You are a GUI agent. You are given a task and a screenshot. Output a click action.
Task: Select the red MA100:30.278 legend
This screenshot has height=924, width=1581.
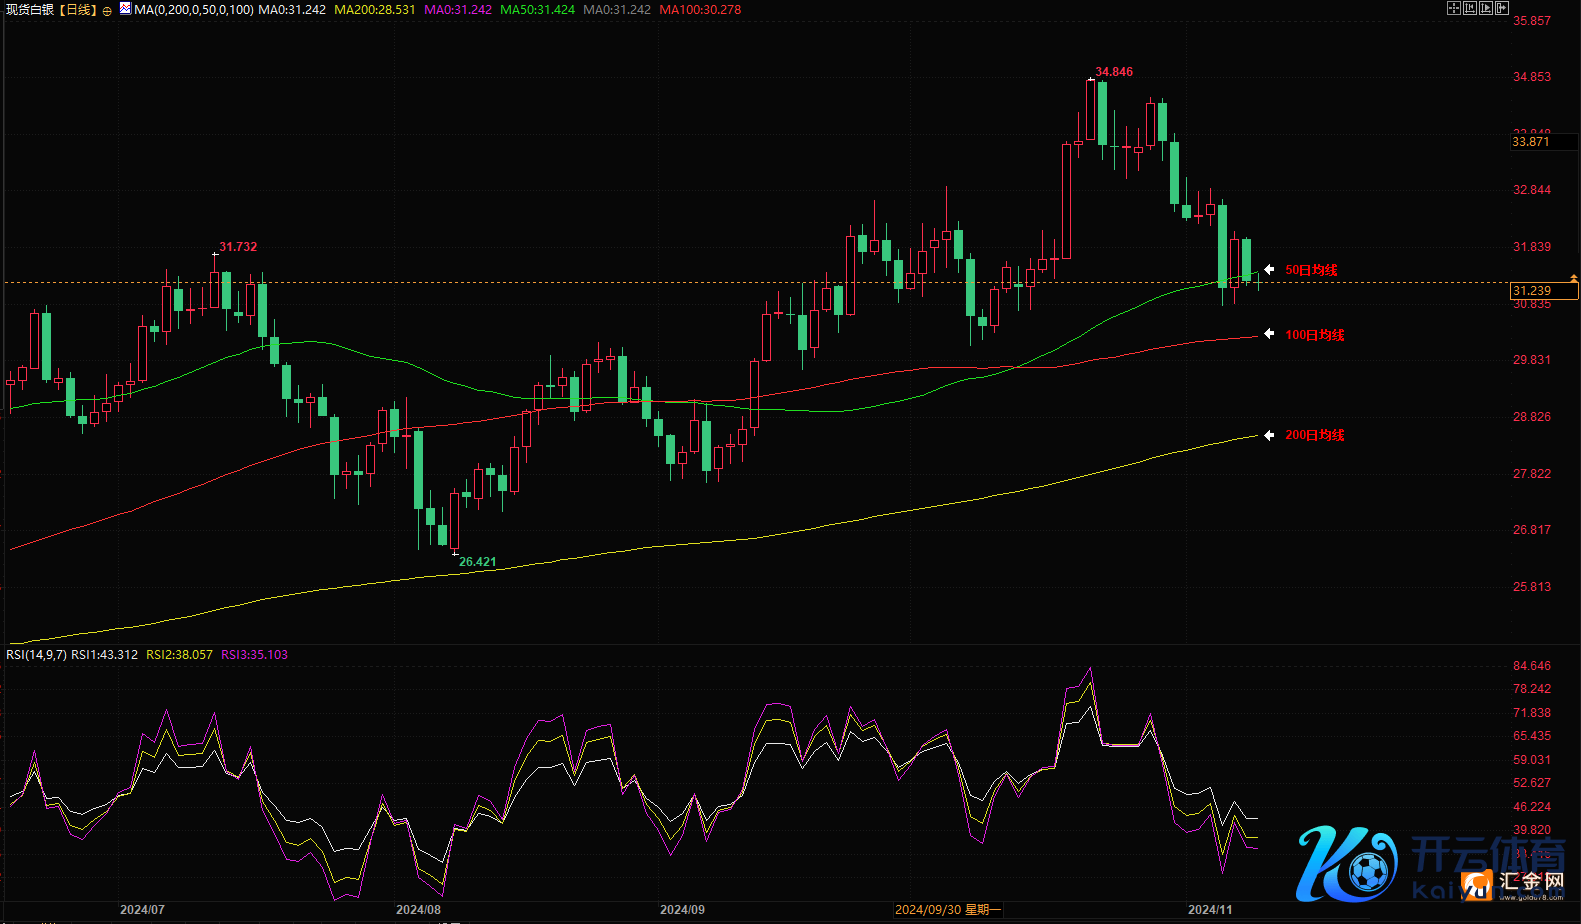coord(700,9)
